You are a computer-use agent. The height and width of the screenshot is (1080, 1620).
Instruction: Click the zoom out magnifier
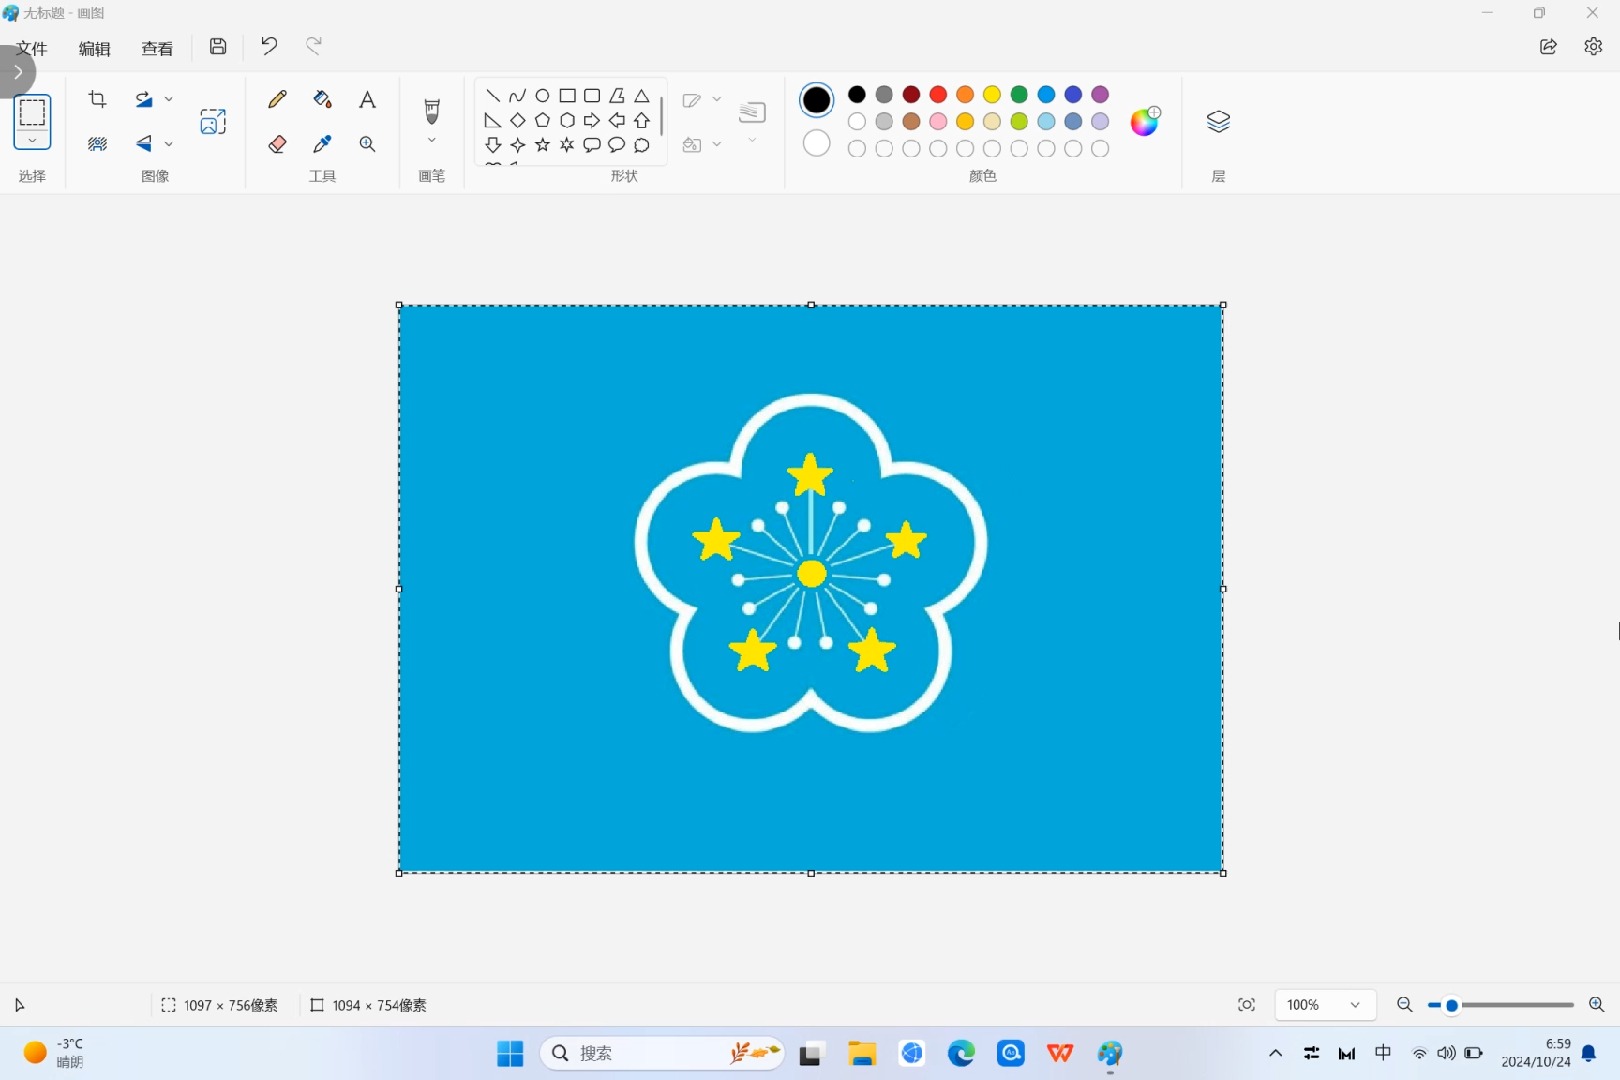click(x=1405, y=1005)
